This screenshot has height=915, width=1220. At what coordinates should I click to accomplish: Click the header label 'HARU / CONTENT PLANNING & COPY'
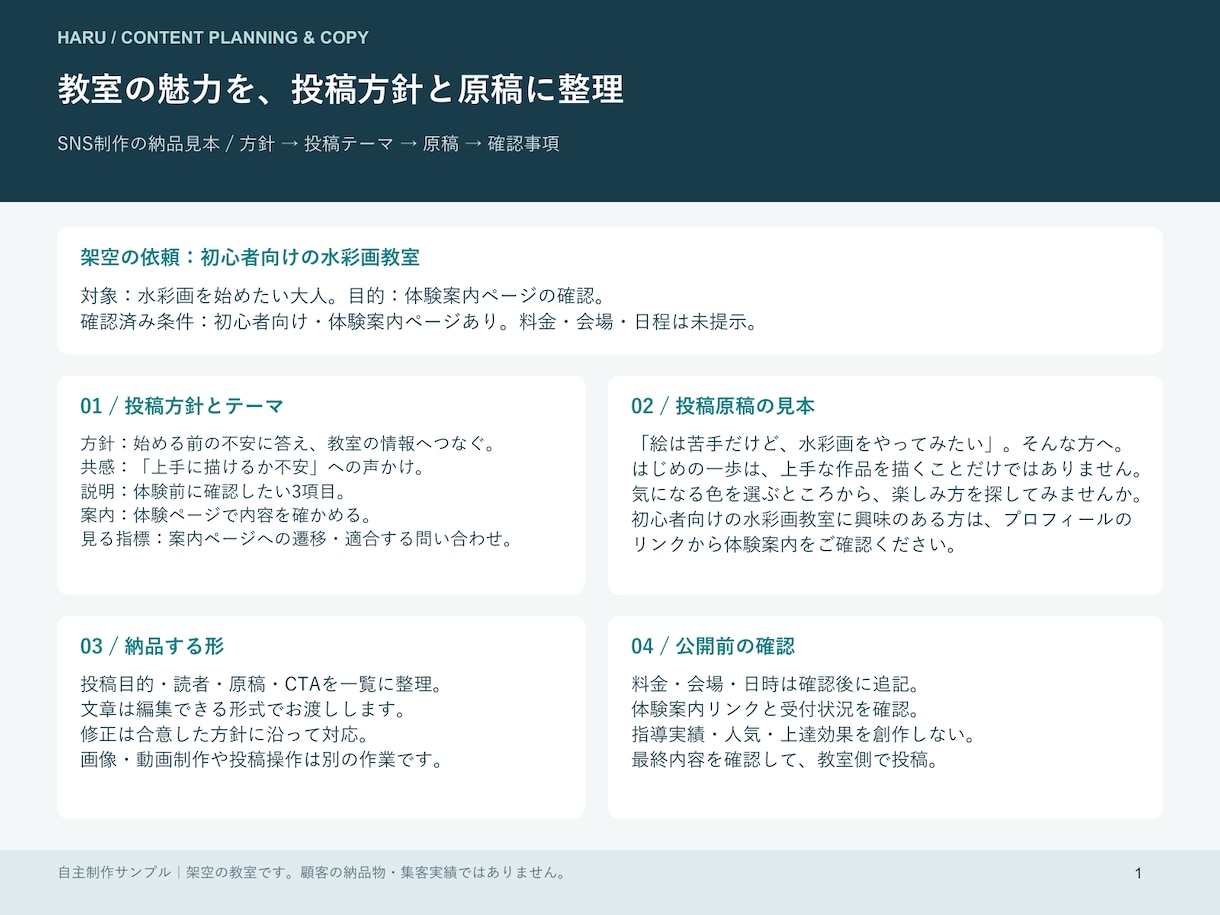pos(213,38)
